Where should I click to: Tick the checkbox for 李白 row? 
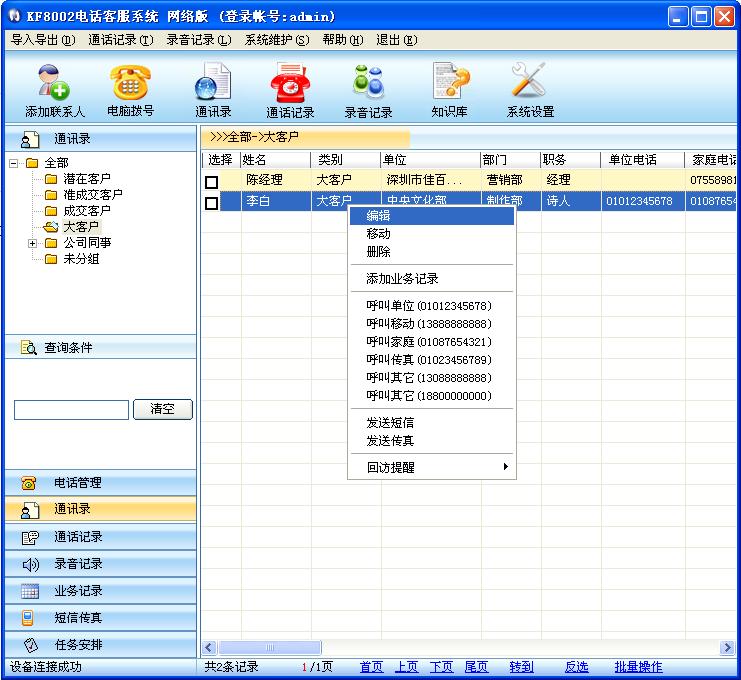tap(212, 203)
